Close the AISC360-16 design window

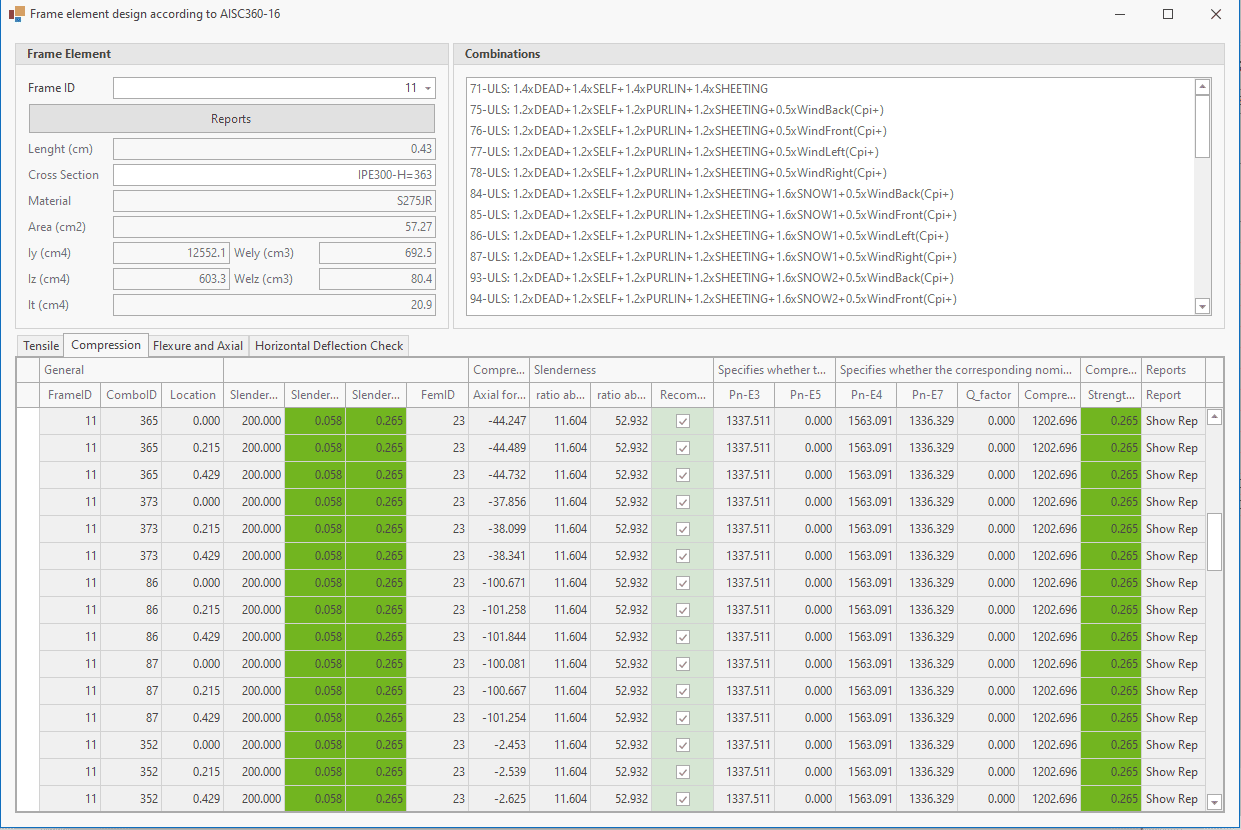[x=1215, y=15]
